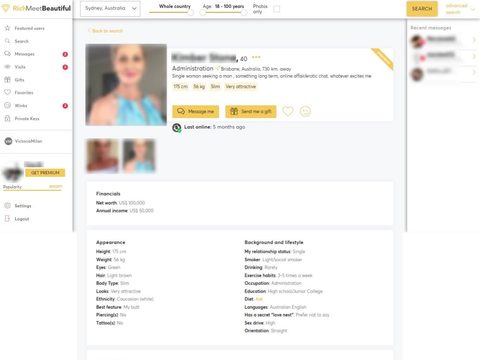Click the Administration occupation heading
Viewport: 480px width, 360px height.
point(193,68)
